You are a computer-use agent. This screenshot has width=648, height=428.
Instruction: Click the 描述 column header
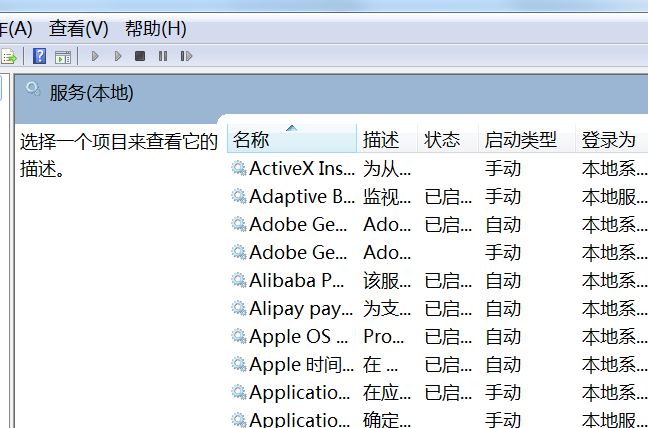[381, 140]
